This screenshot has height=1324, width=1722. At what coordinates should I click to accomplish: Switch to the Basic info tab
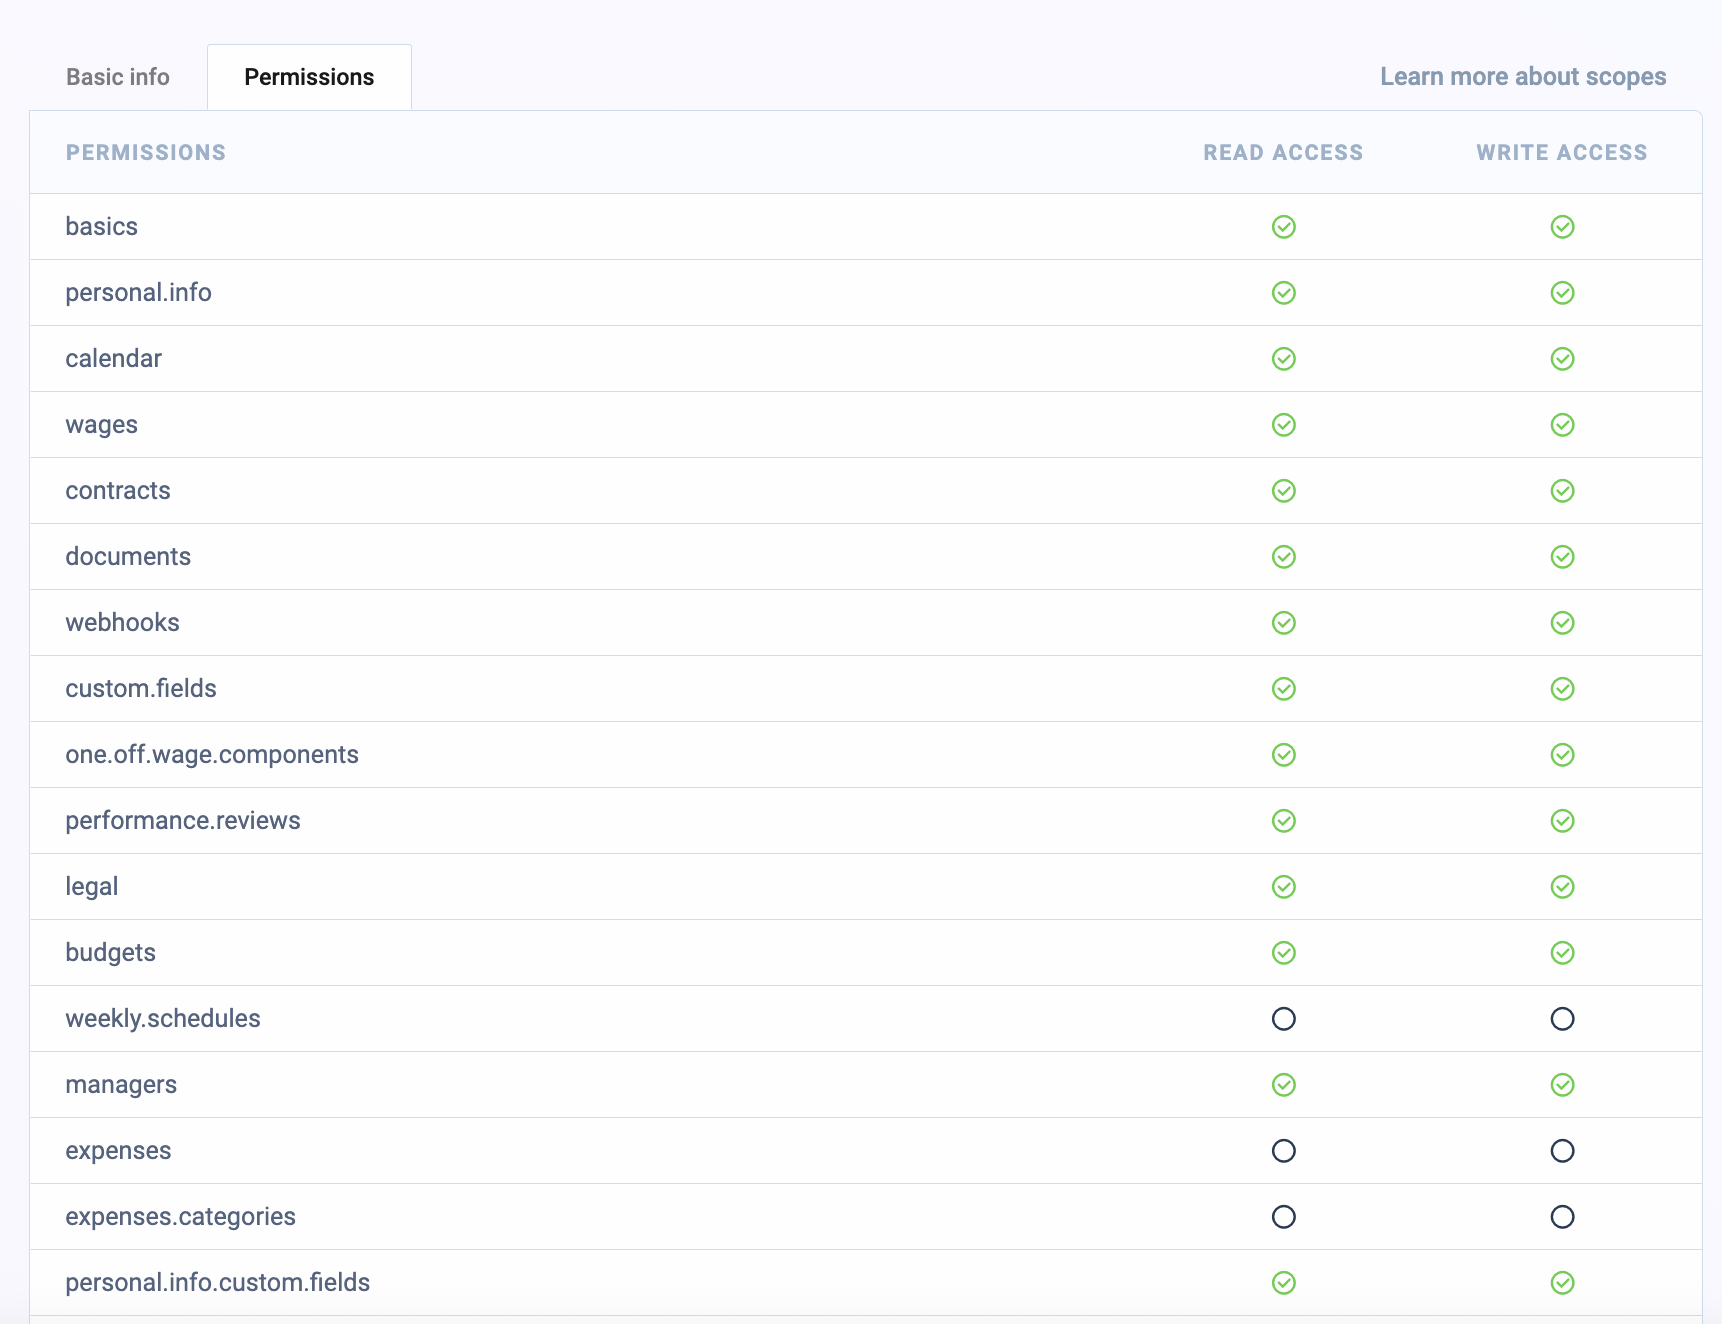[118, 76]
